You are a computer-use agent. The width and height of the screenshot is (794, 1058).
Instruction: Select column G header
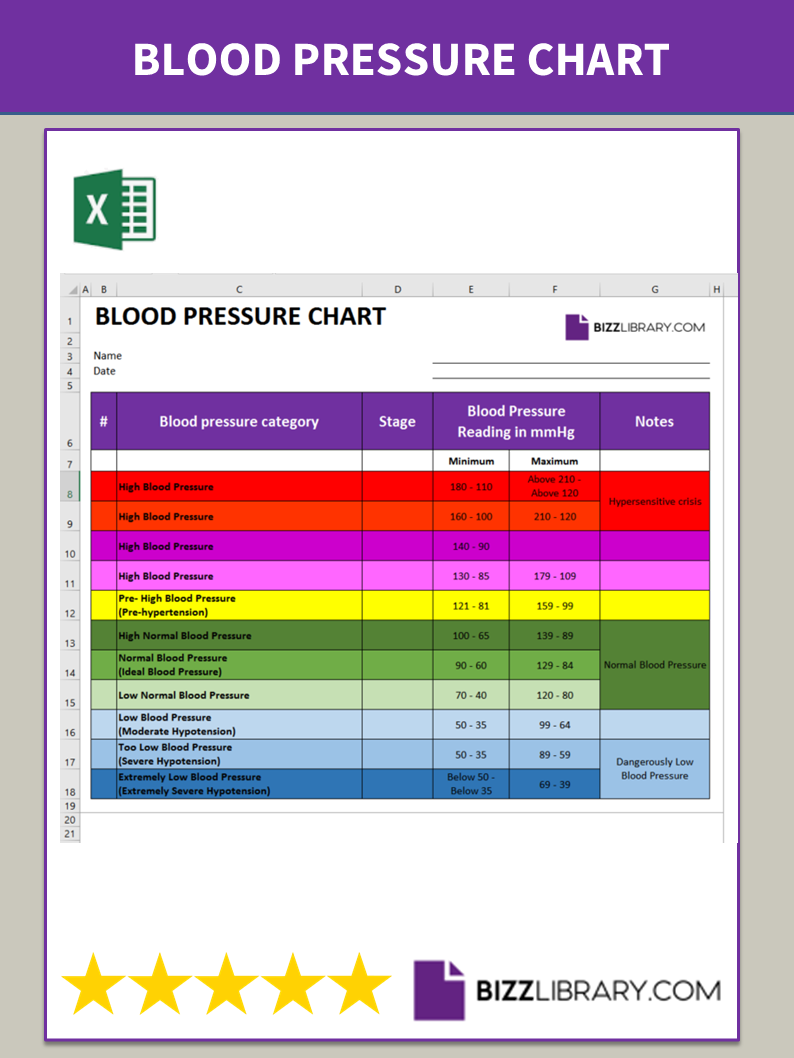[654, 289]
